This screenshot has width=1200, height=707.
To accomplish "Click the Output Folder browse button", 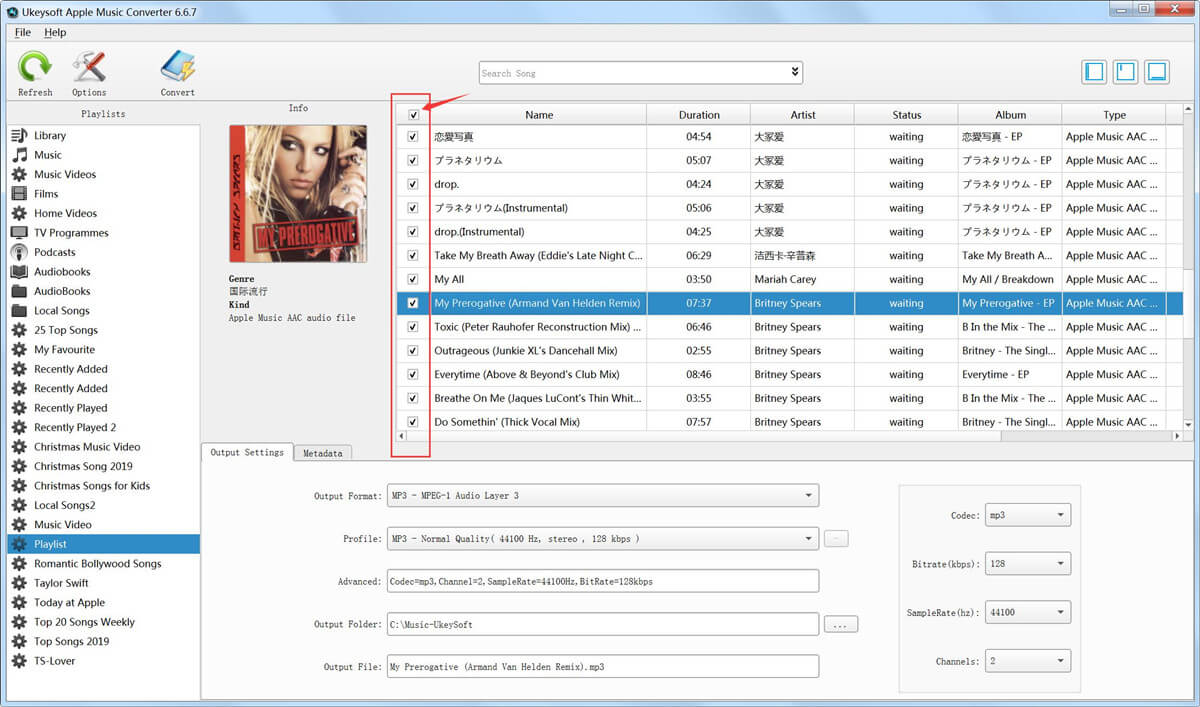I will click(x=841, y=624).
